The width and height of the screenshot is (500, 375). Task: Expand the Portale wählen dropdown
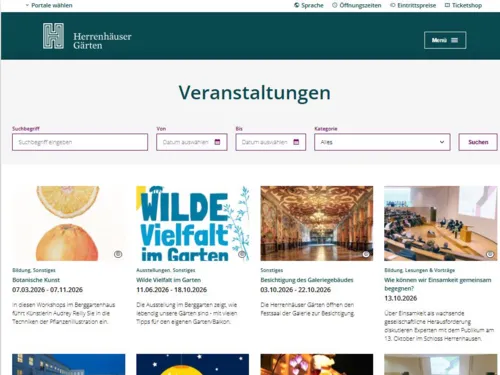[x=49, y=5]
